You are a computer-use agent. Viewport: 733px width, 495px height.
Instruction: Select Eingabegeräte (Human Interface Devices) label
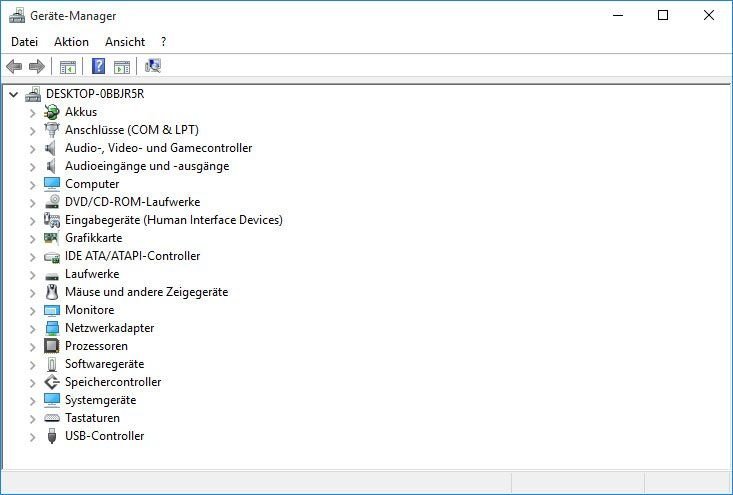pos(174,220)
